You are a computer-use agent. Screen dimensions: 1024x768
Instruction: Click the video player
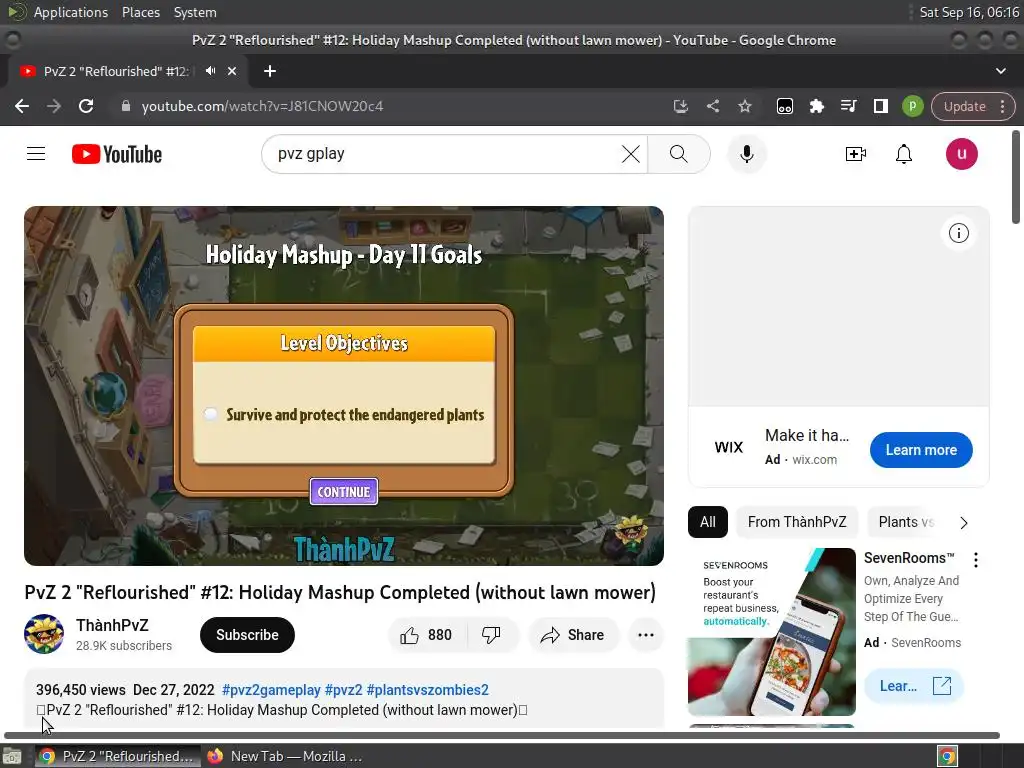point(344,386)
